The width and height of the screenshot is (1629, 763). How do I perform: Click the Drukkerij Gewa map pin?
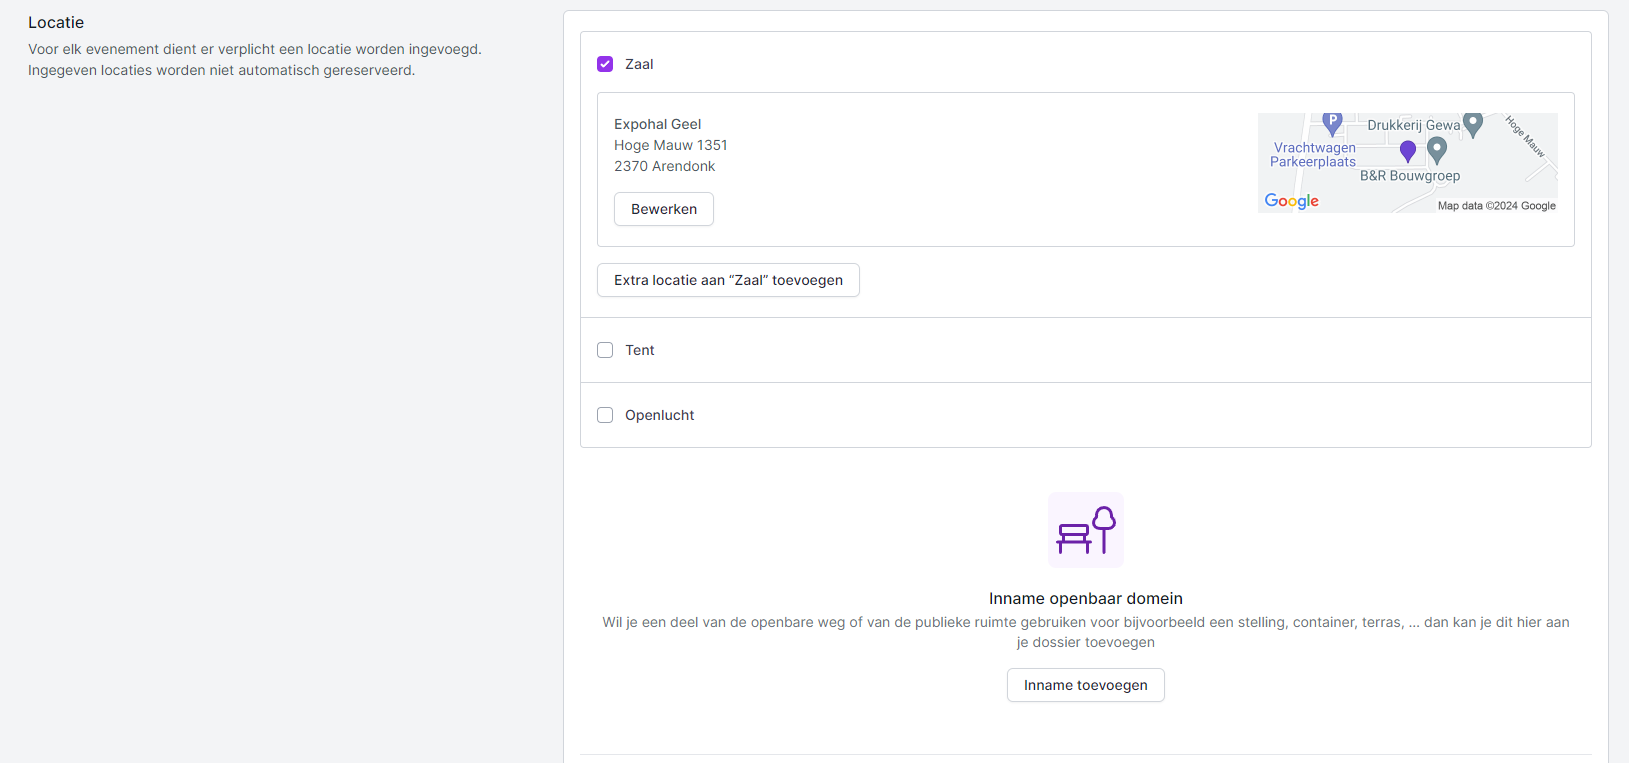pyautogui.click(x=1472, y=124)
